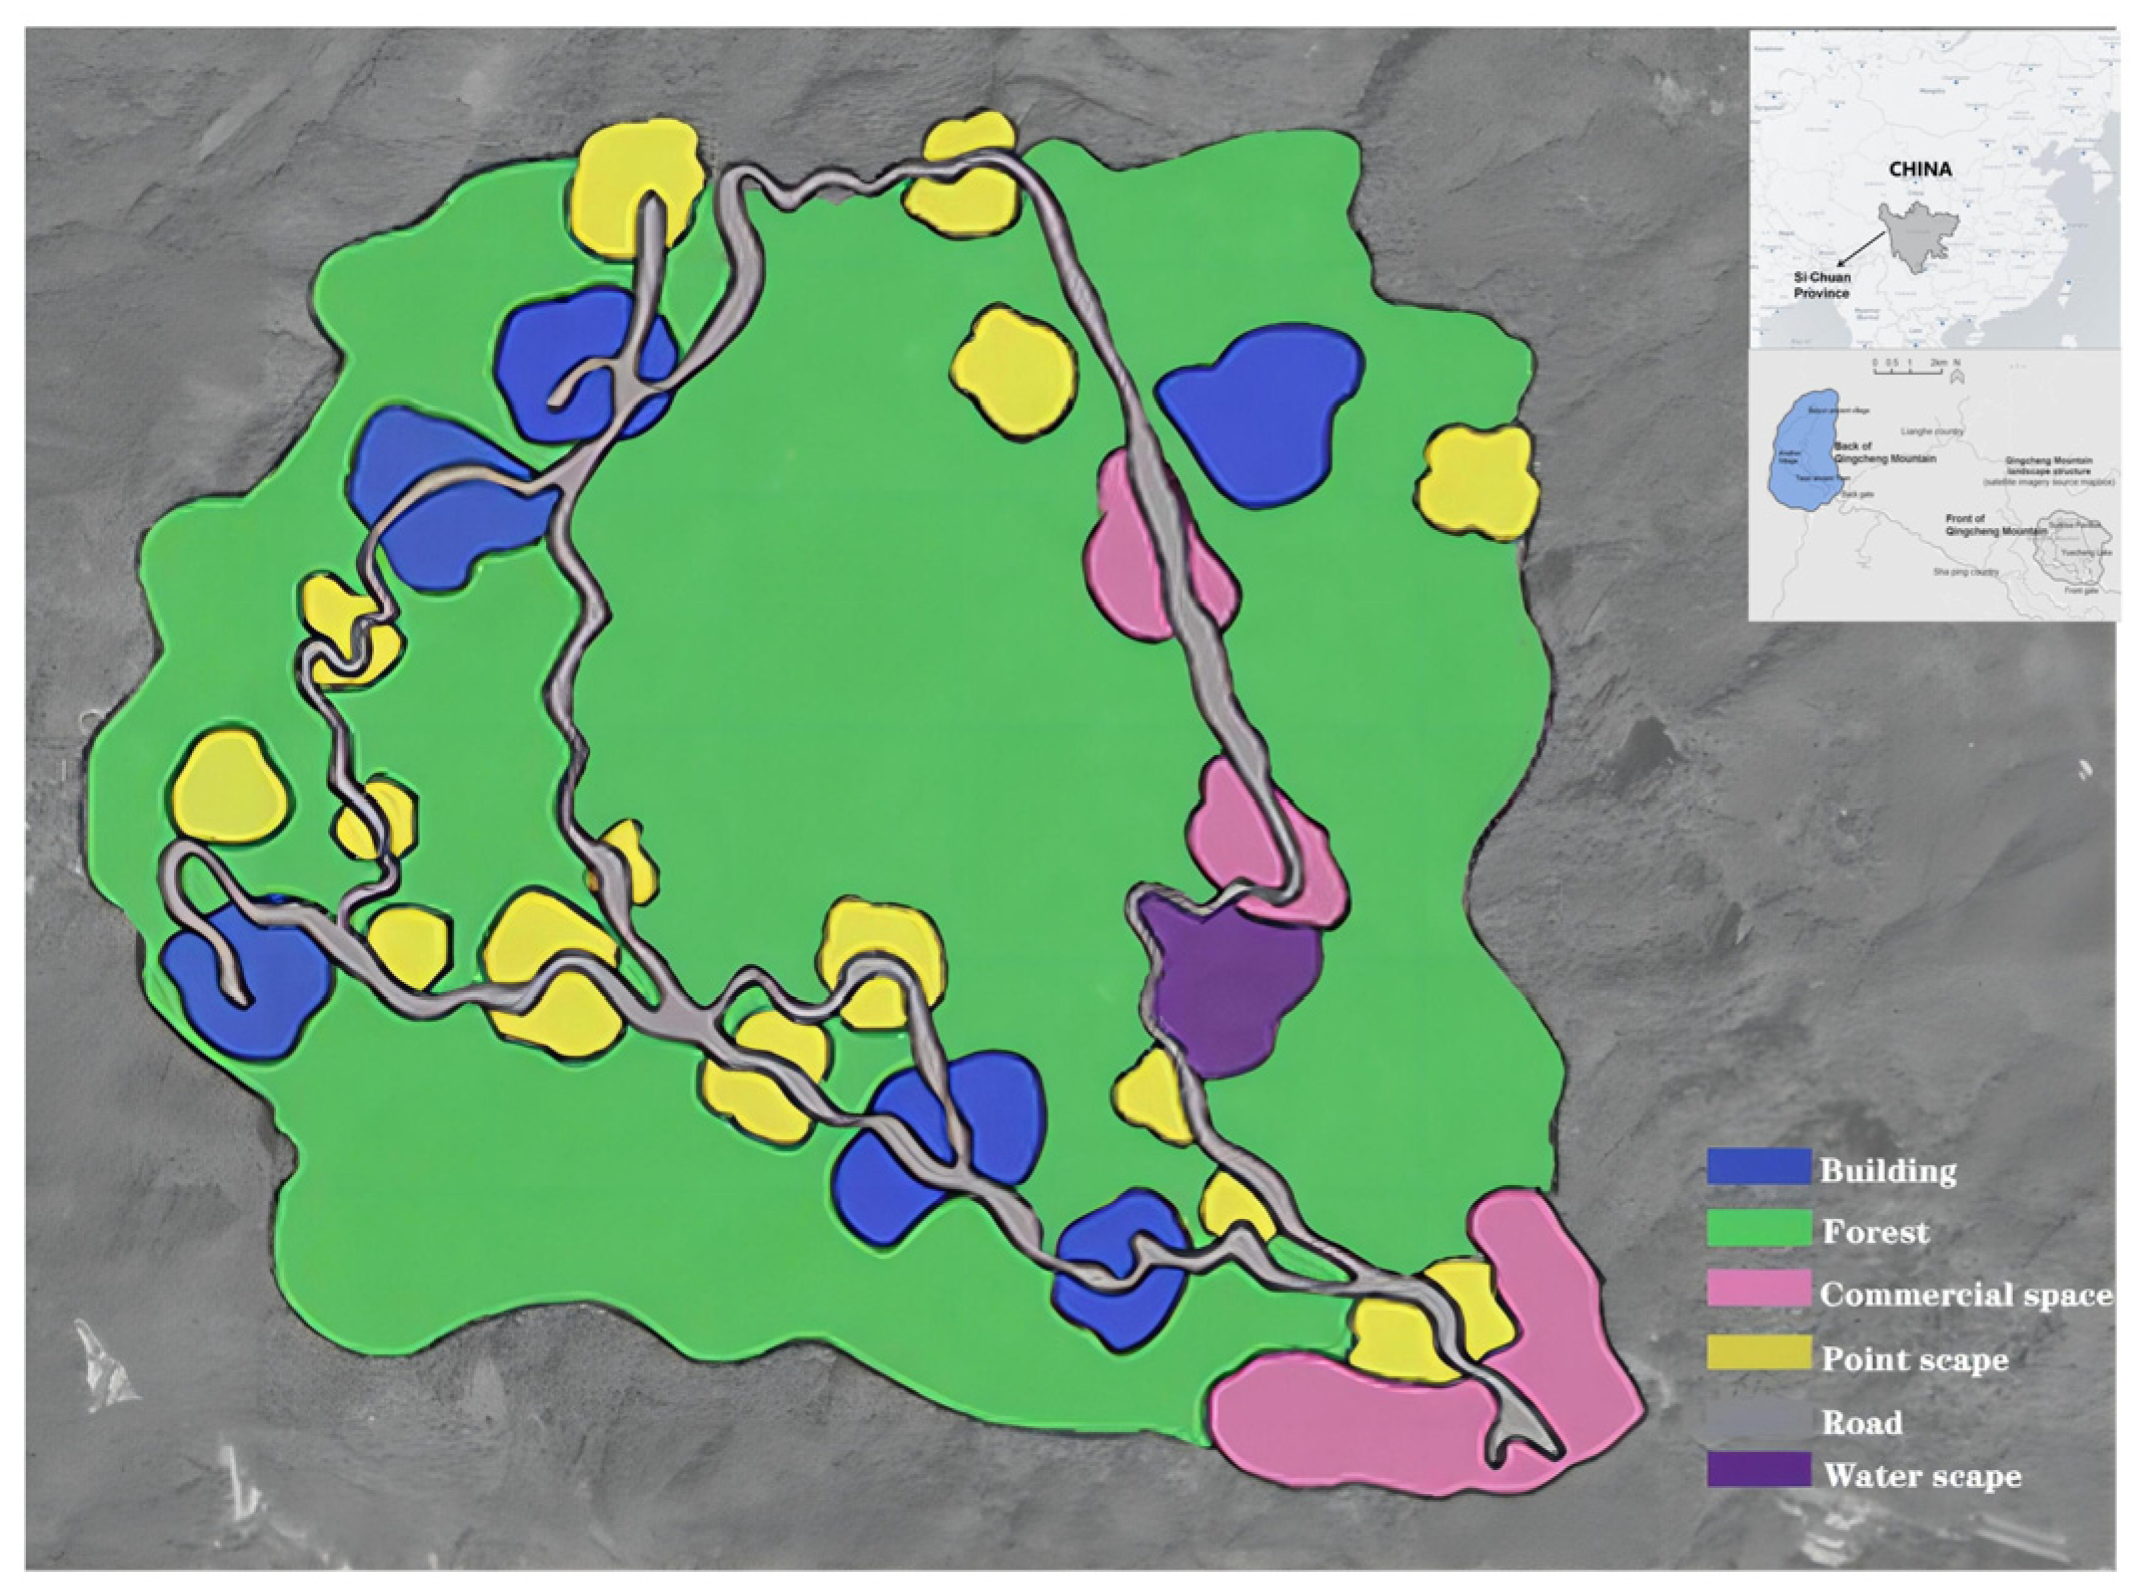Viewport: 2135px width, 1591px height.
Task: Click the north arrow icon on inset map
Action: [1957, 373]
